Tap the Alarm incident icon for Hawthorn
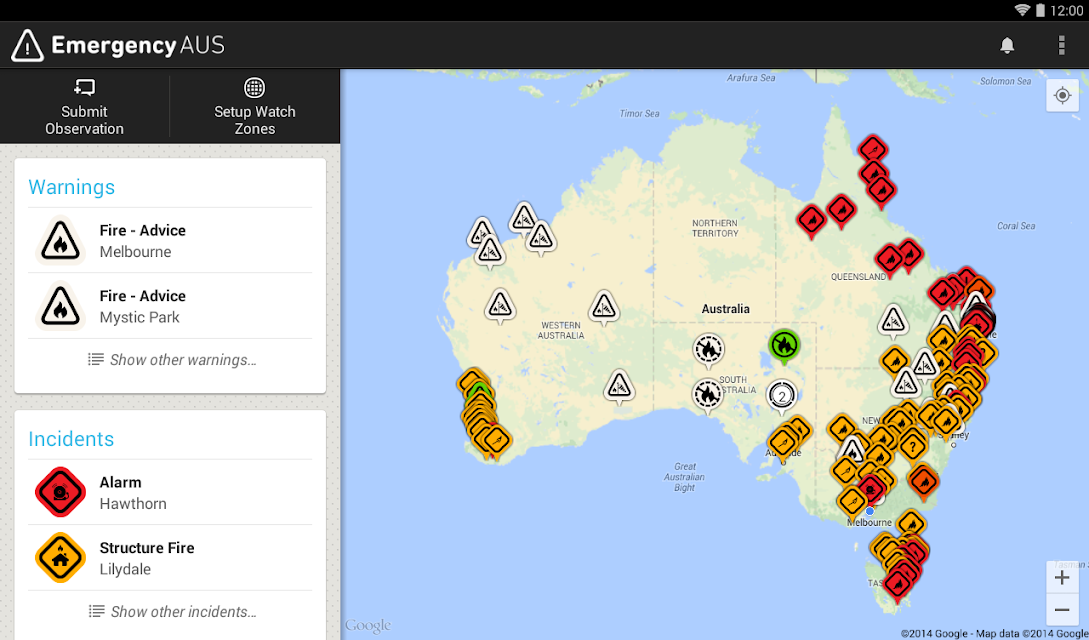The image size is (1089, 640). click(x=60, y=492)
